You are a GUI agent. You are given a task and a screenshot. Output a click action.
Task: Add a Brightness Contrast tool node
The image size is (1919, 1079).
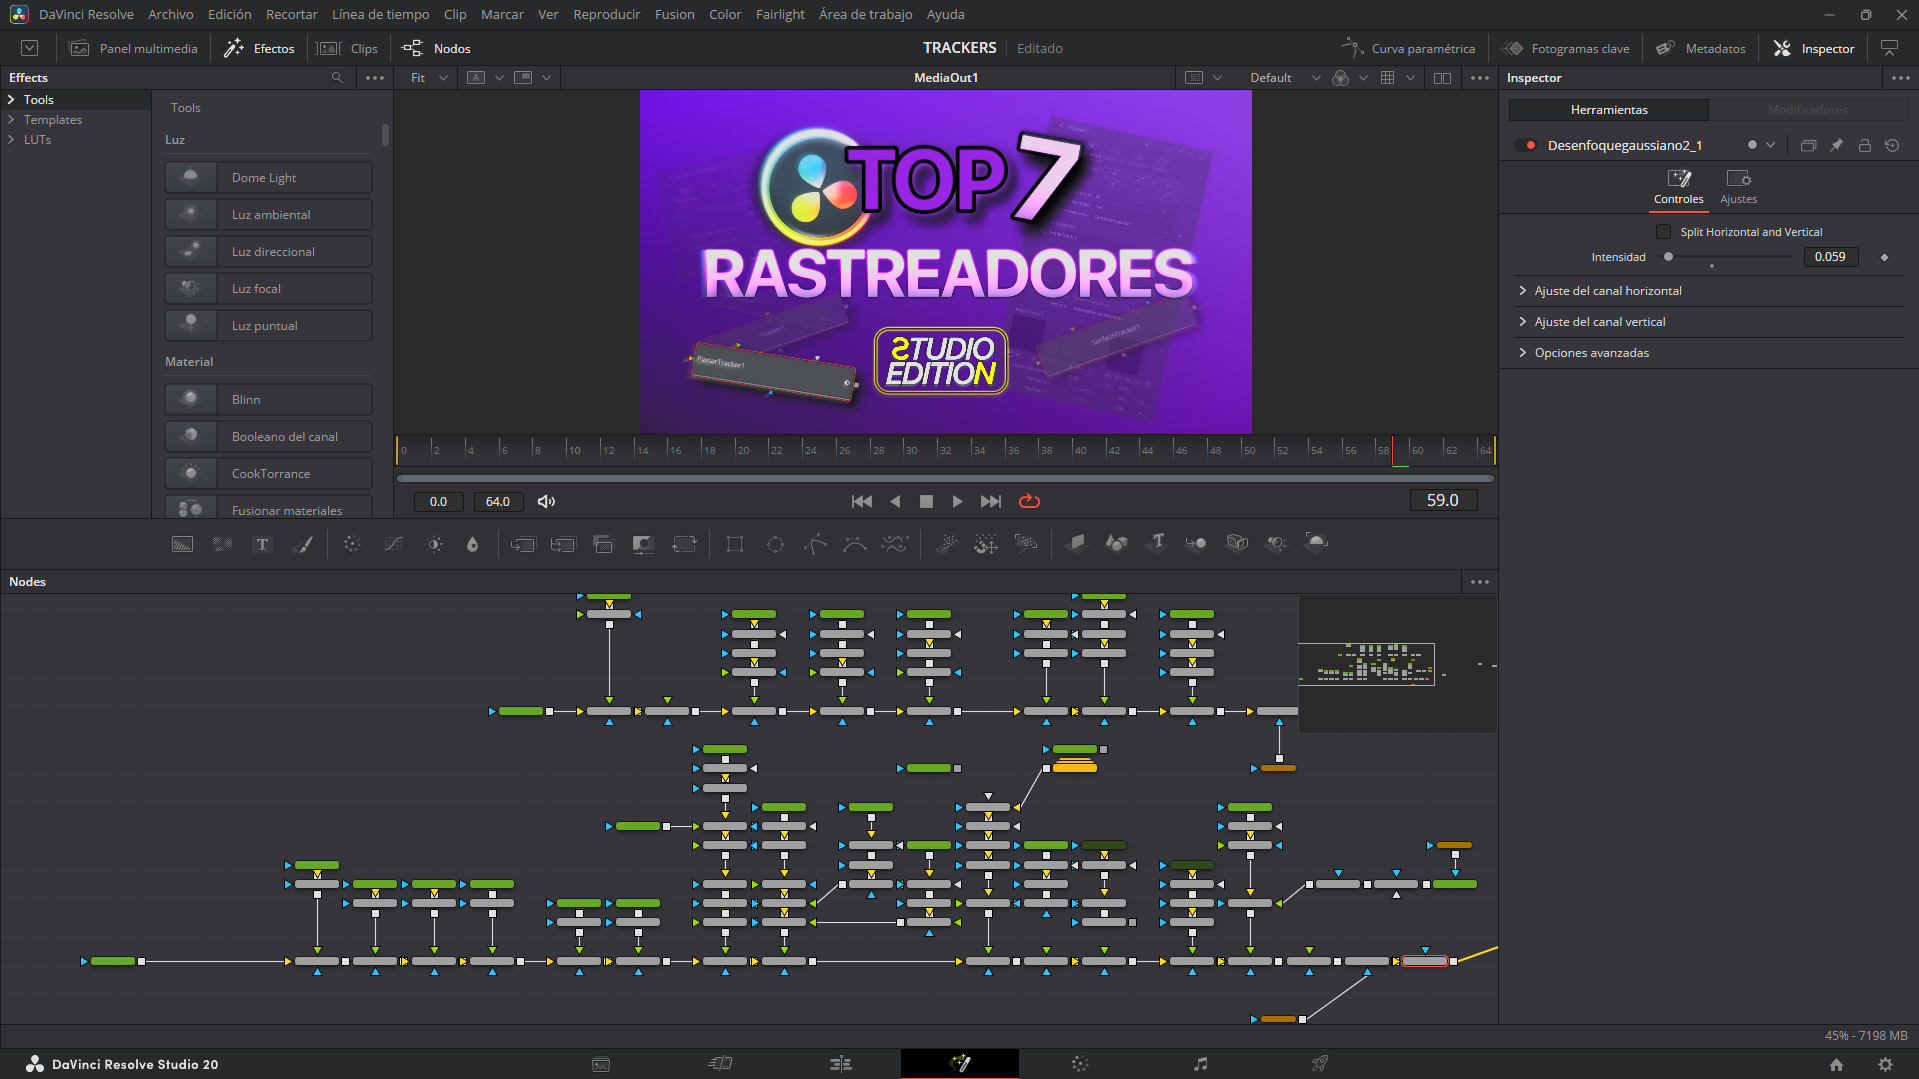(434, 544)
